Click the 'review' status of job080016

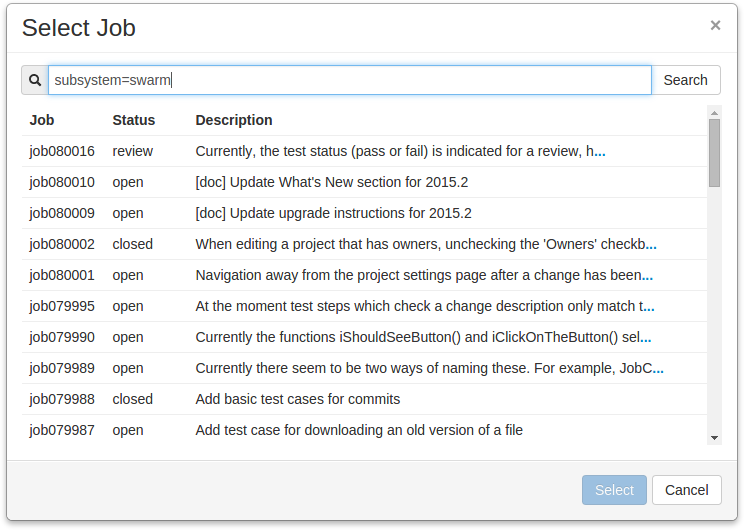tap(132, 151)
